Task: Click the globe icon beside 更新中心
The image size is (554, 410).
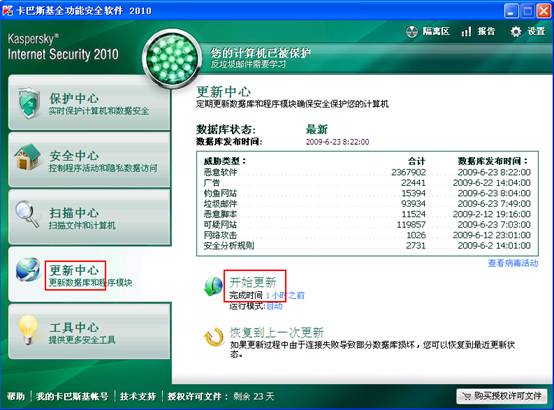Action: coord(28,270)
